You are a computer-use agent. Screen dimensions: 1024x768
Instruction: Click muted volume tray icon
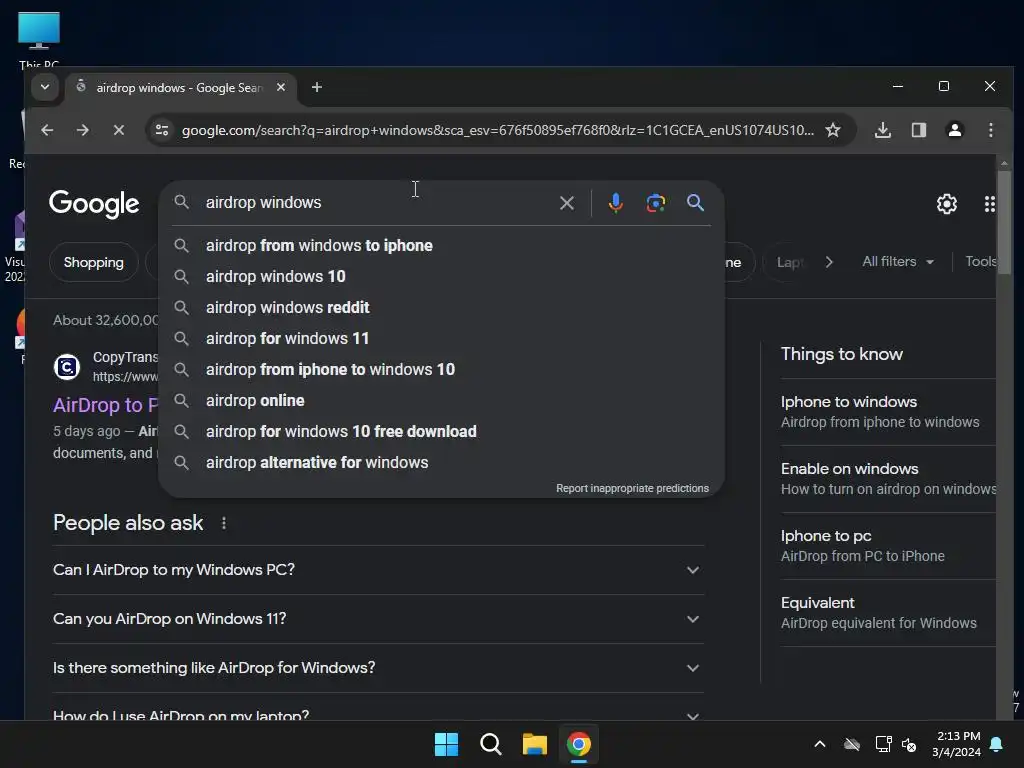pos(908,744)
